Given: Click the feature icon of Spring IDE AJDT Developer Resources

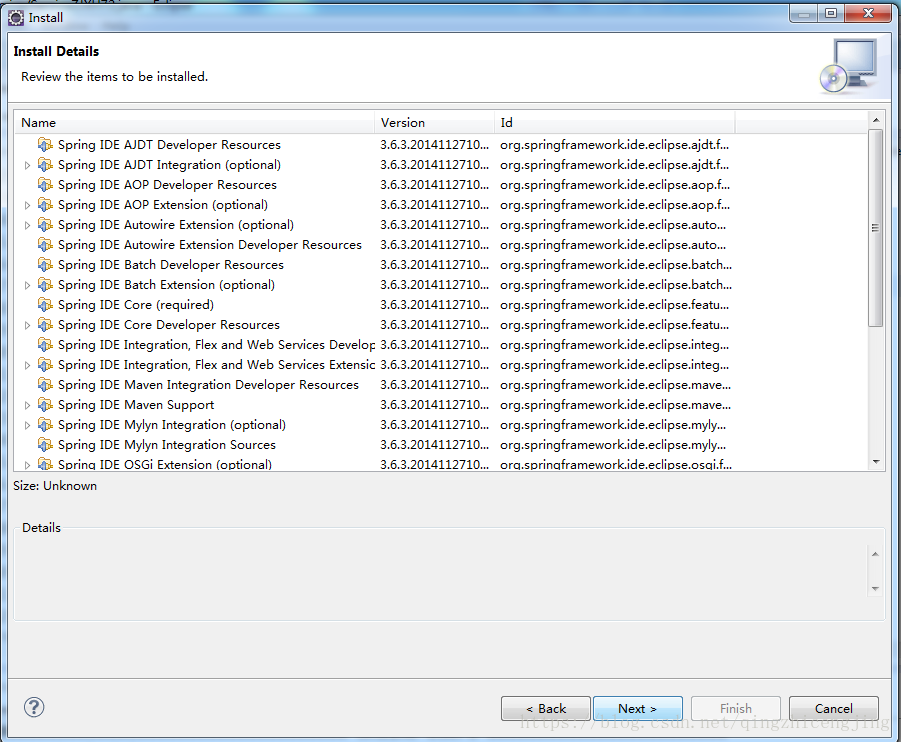Looking at the screenshot, I should [x=45, y=144].
